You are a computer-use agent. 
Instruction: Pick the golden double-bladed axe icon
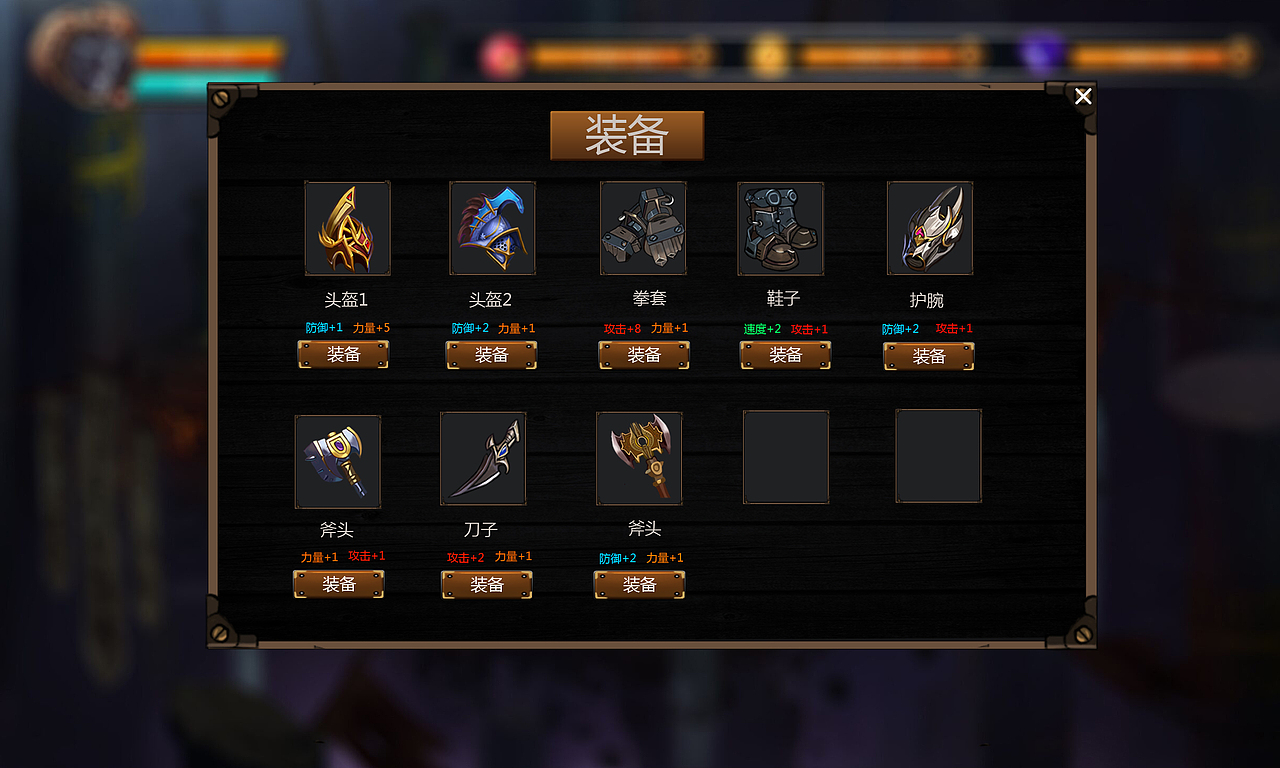point(639,459)
